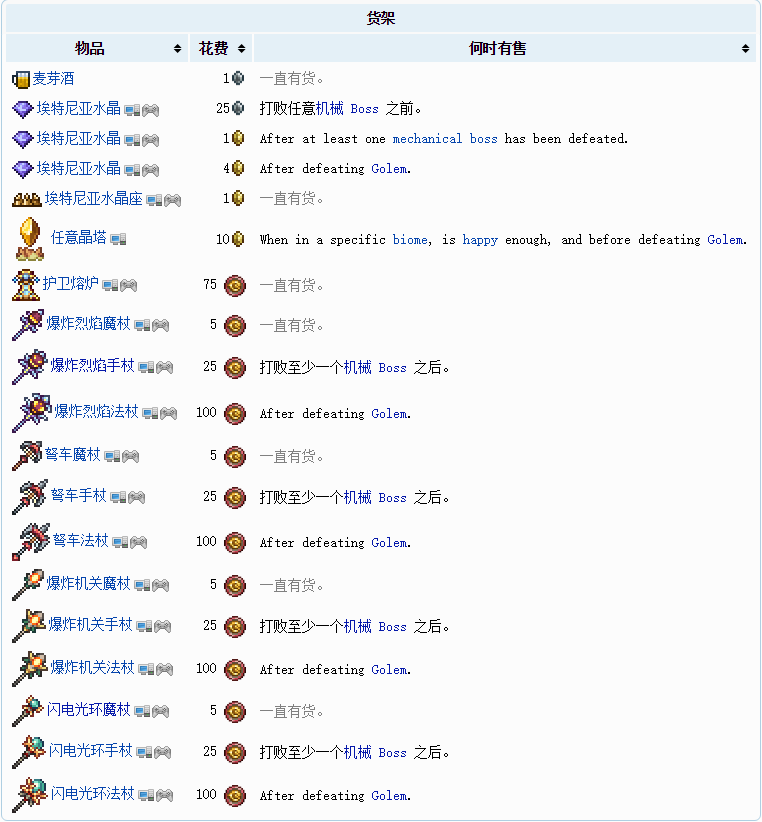
Task: Click the 埃特尼亚水晶座 stand icon
Action: (26, 199)
